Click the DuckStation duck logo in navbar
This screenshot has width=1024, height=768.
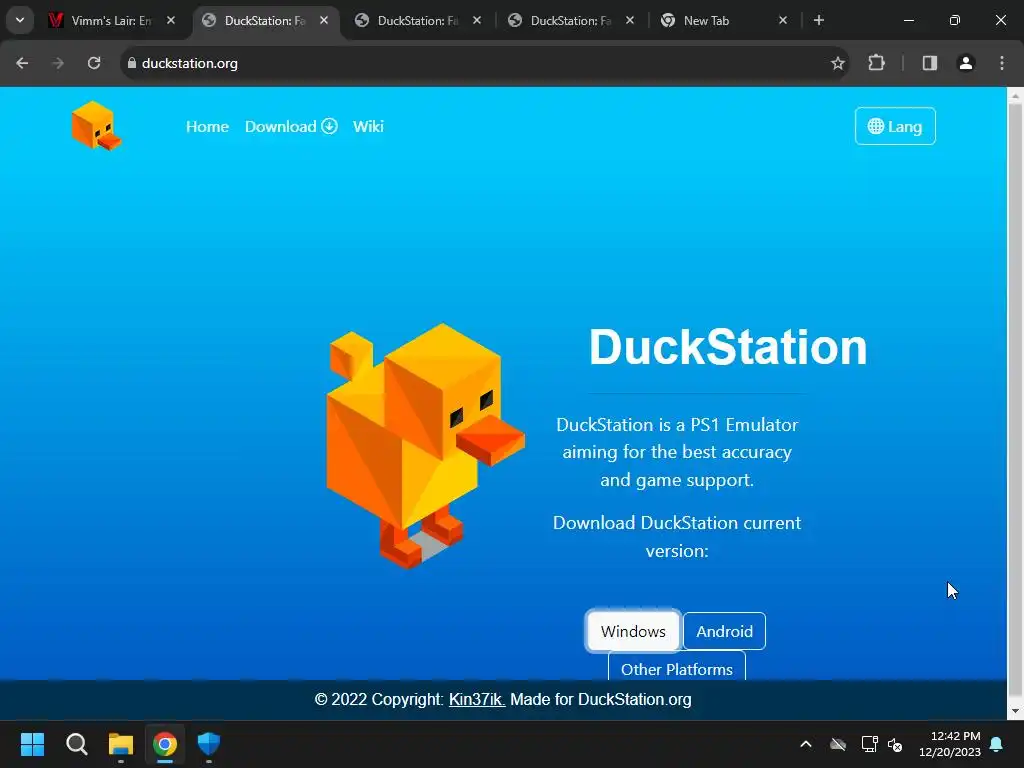click(97, 126)
